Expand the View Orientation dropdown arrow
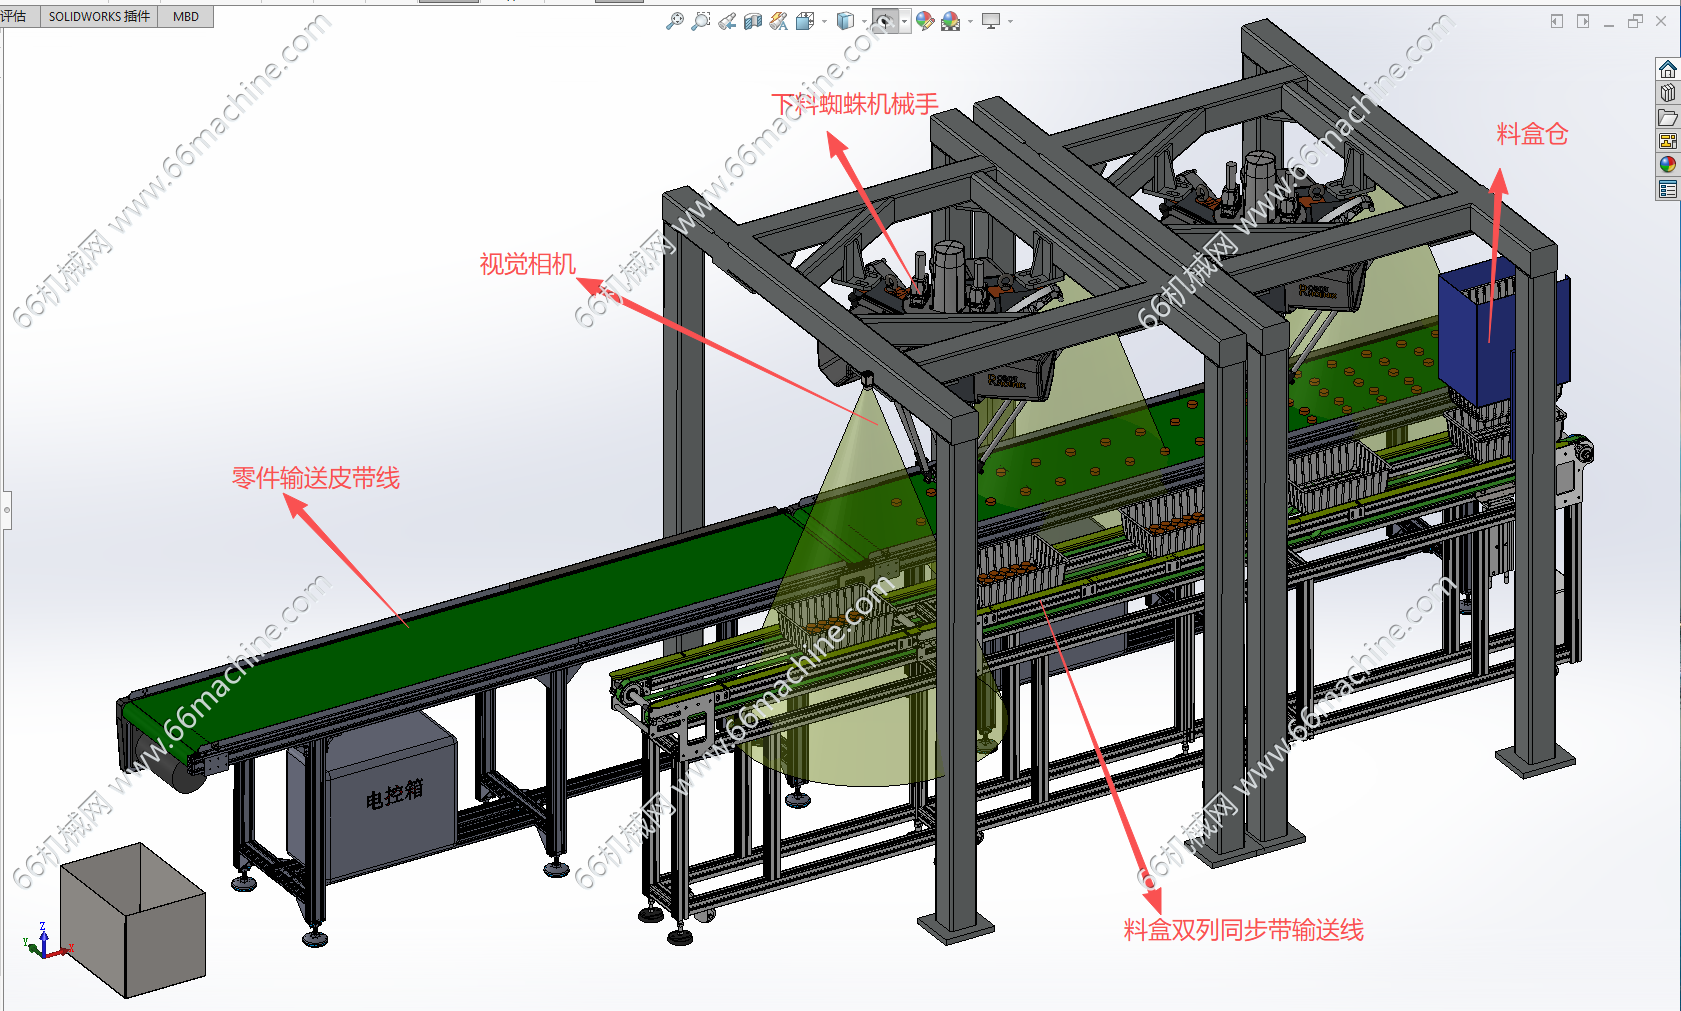 tap(824, 21)
